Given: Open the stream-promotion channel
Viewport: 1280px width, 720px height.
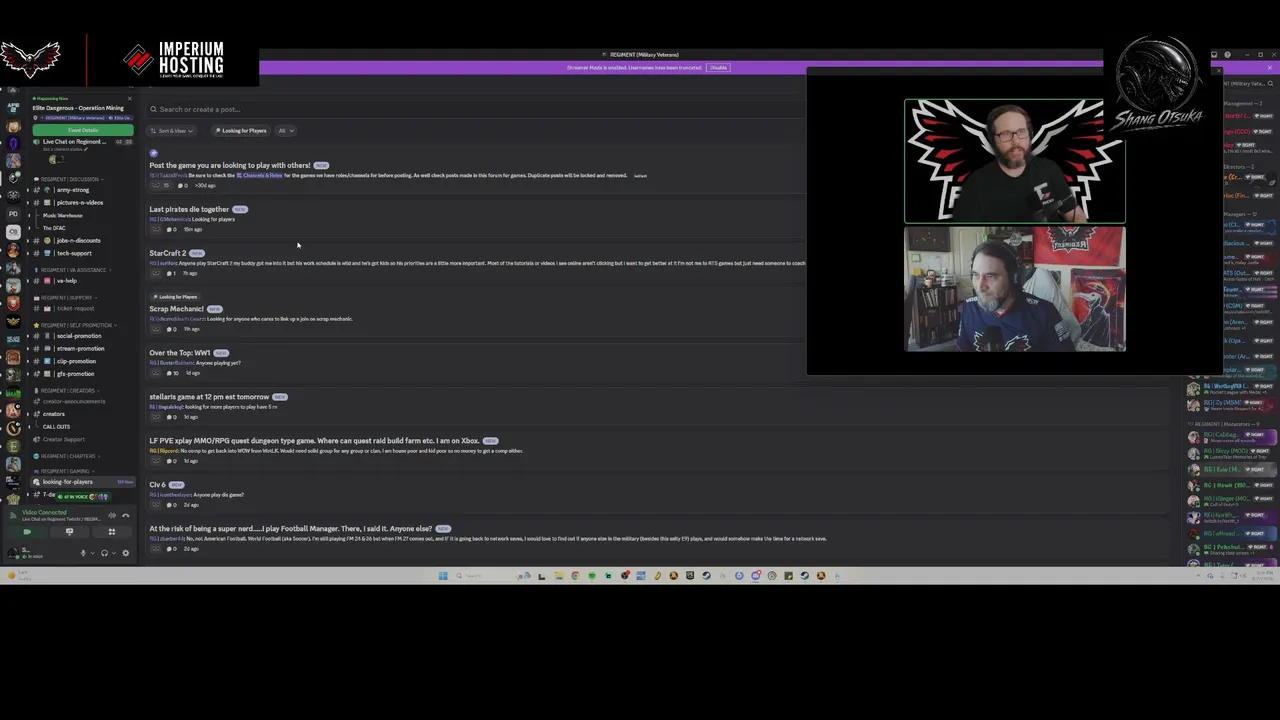Looking at the screenshot, I should pyautogui.click(x=80, y=349).
